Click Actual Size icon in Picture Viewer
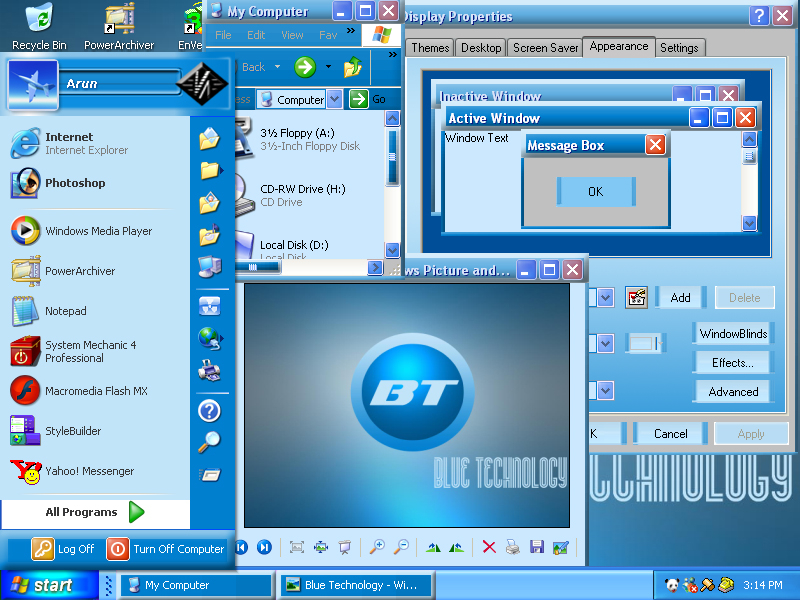This screenshot has height=600, width=800. pyautogui.click(x=321, y=547)
